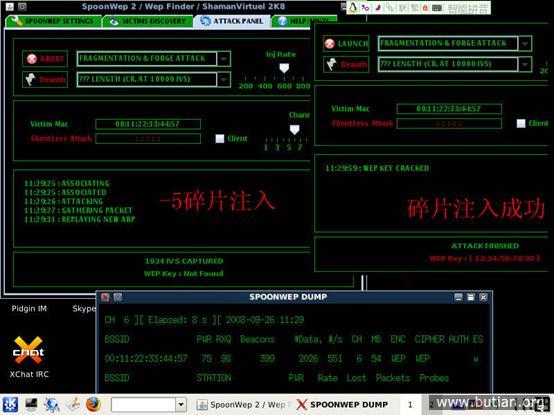Click the menu icon in SPOONWEP DUMP title bar
Image resolution: width=554 pixels, height=415 pixels.
(x=105, y=297)
